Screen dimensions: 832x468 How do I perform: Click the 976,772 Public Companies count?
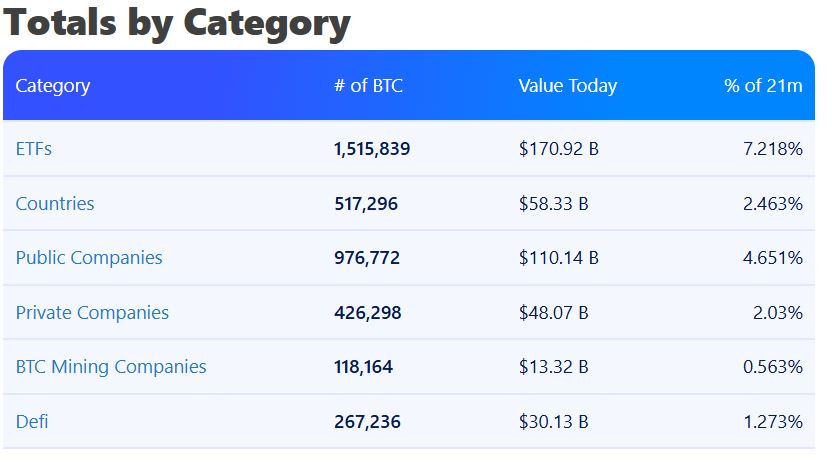(x=367, y=258)
